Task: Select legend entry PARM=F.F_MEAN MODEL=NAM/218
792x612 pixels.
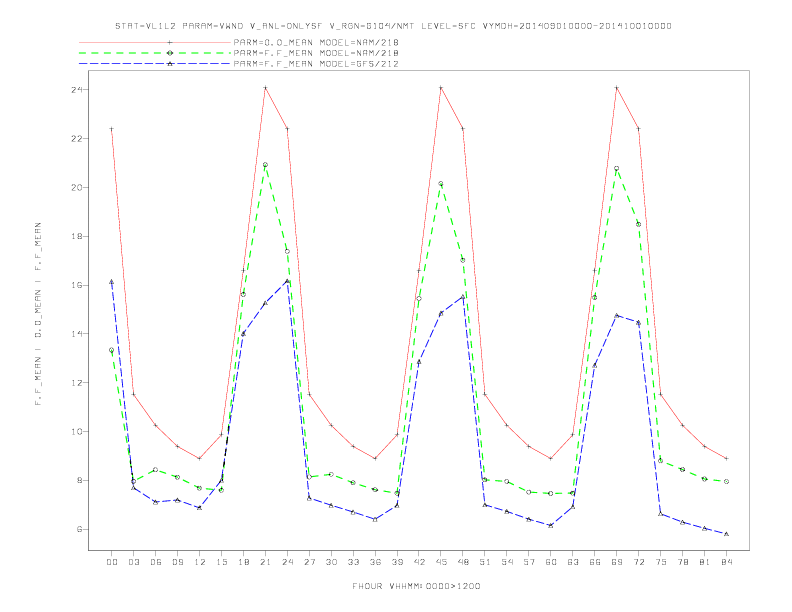Action: [316, 53]
